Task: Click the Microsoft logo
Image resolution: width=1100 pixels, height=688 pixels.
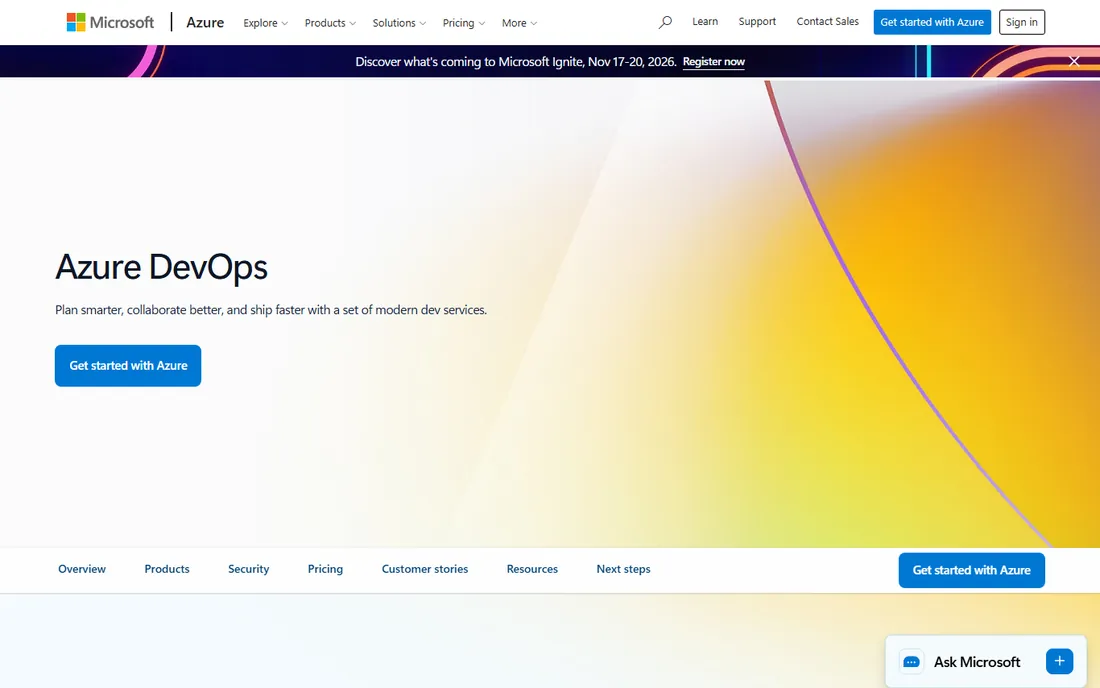Action: pyautogui.click(x=110, y=22)
